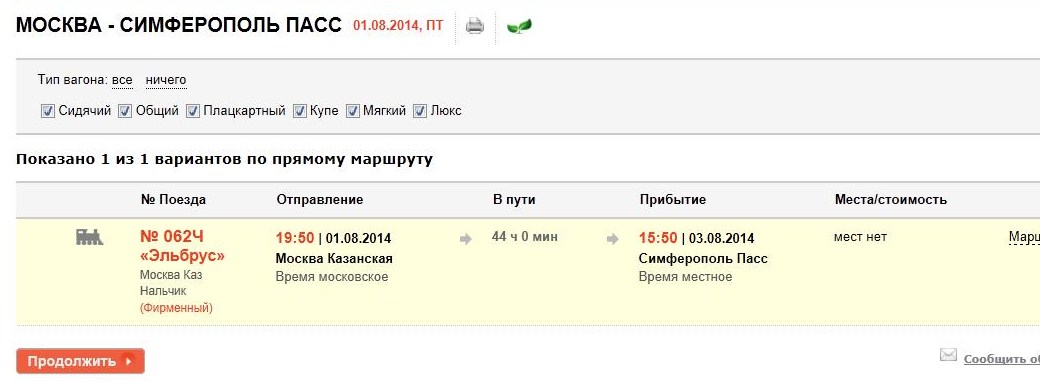Click arrow icon before arrival time
The height and width of the screenshot is (382, 1040).
[612, 239]
